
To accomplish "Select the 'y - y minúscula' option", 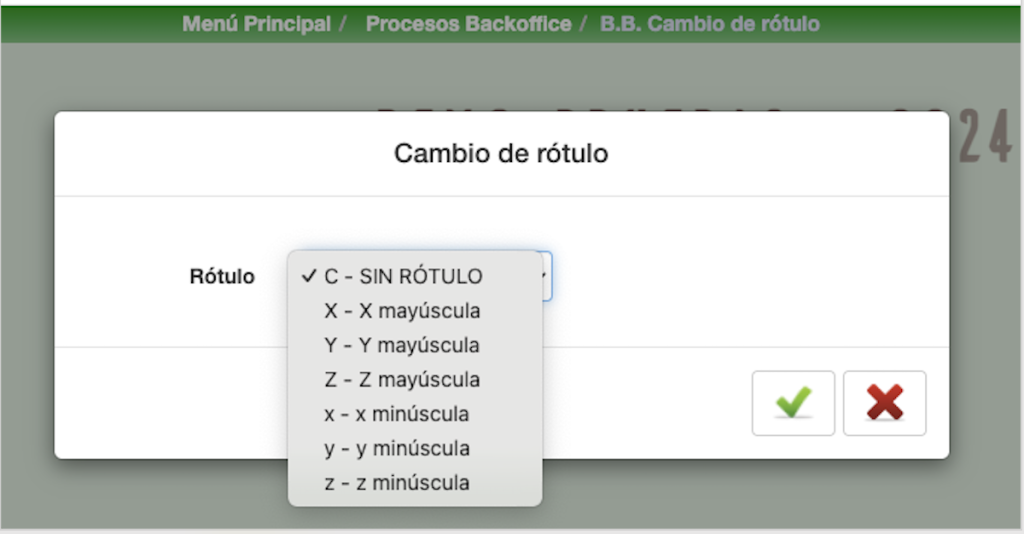I will [x=415, y=448].
